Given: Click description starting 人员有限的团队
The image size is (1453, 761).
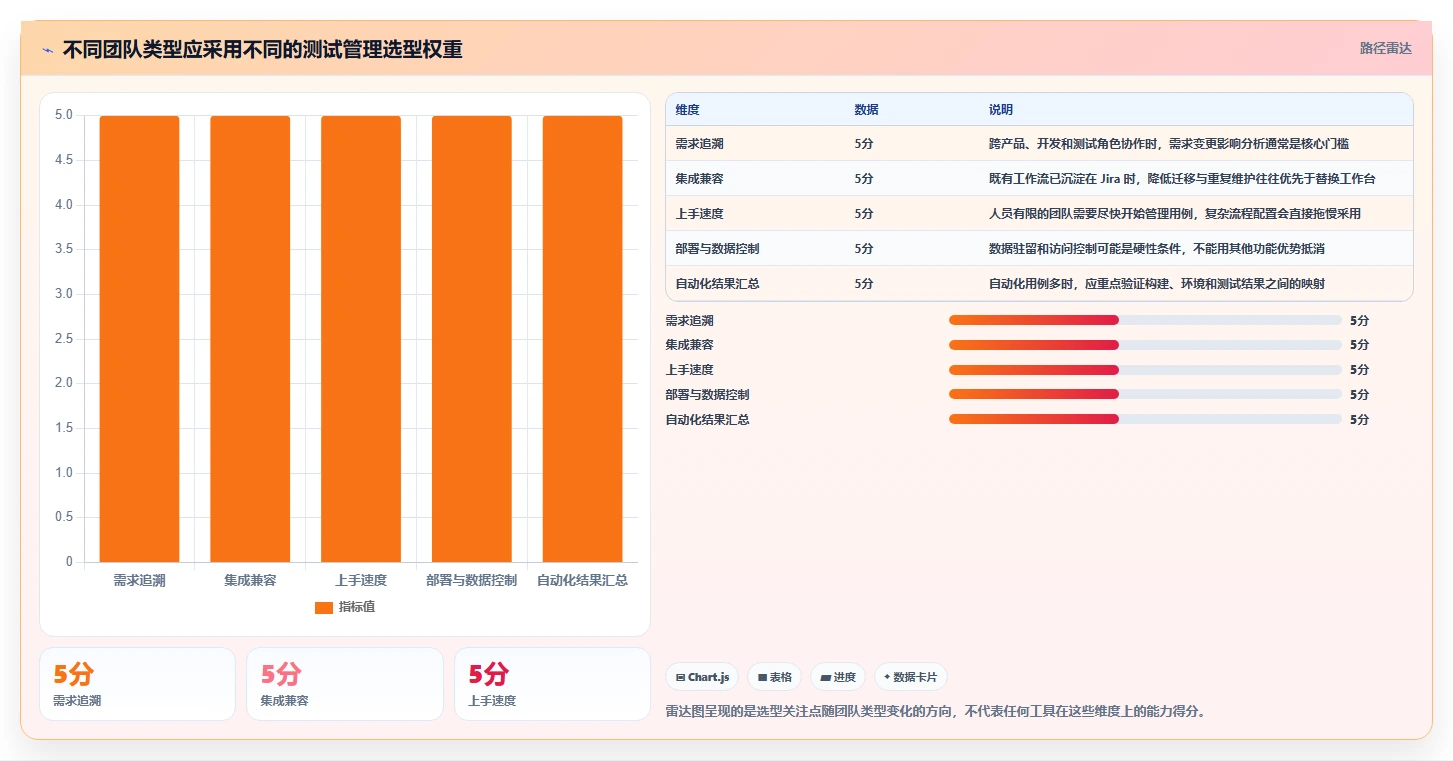Looking at the screenshot, I should pos(1175,214).
